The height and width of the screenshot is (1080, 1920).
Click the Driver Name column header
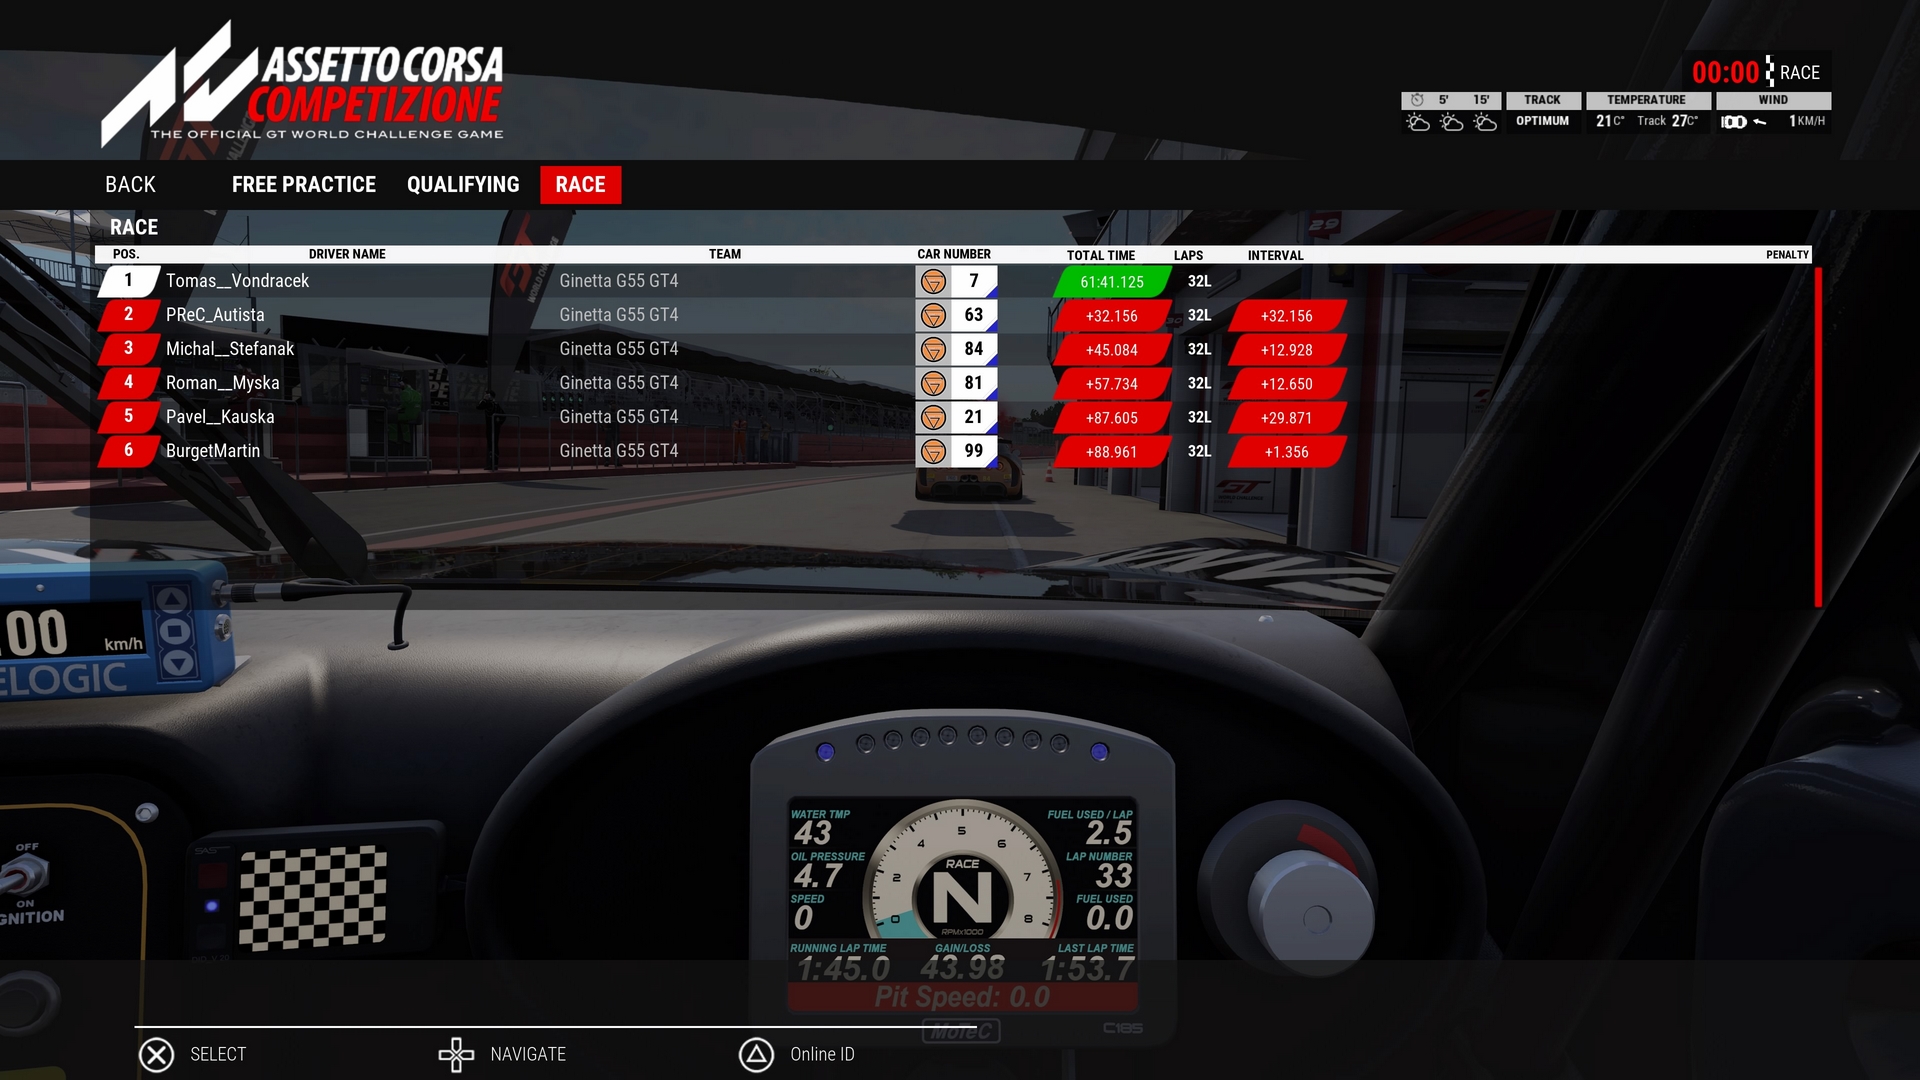(347, 255)
